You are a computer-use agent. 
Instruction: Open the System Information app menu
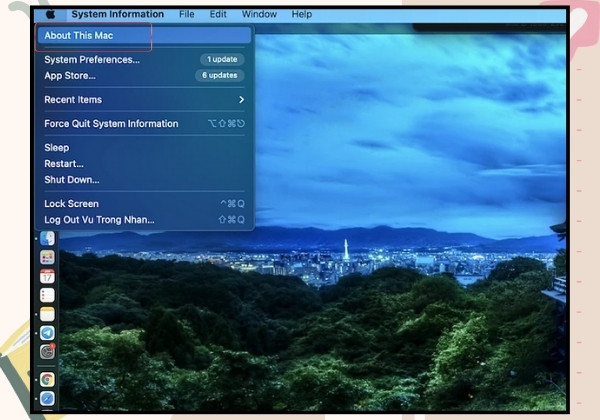click(x=117, y=15)
